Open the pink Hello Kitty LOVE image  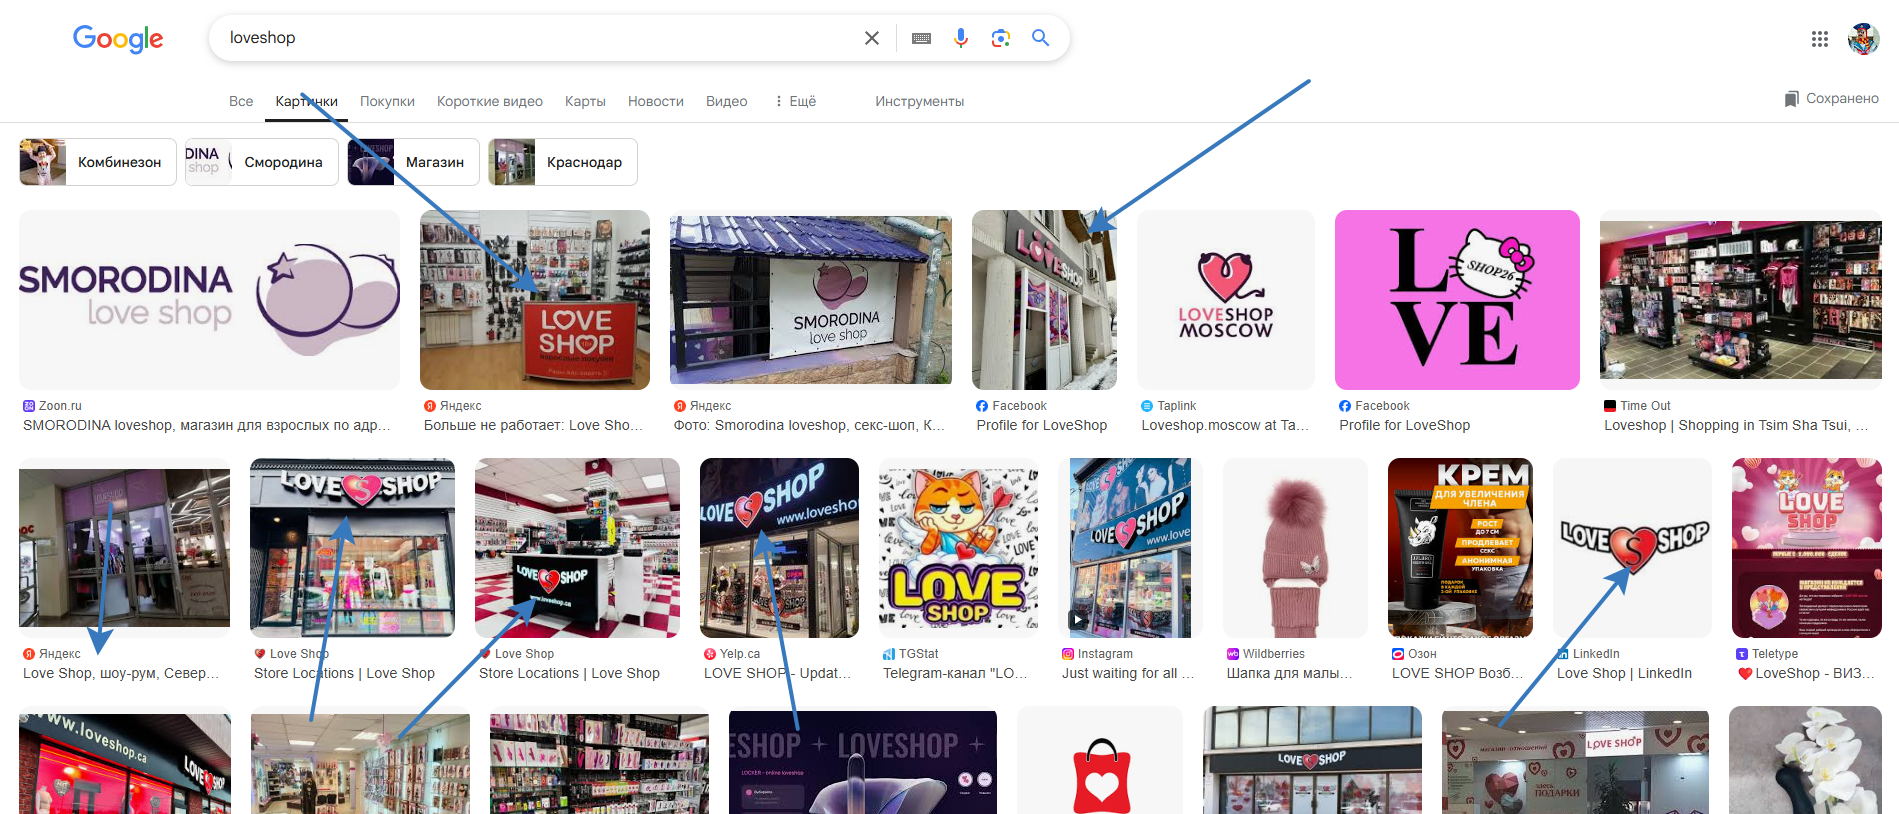click(1457, 300)
